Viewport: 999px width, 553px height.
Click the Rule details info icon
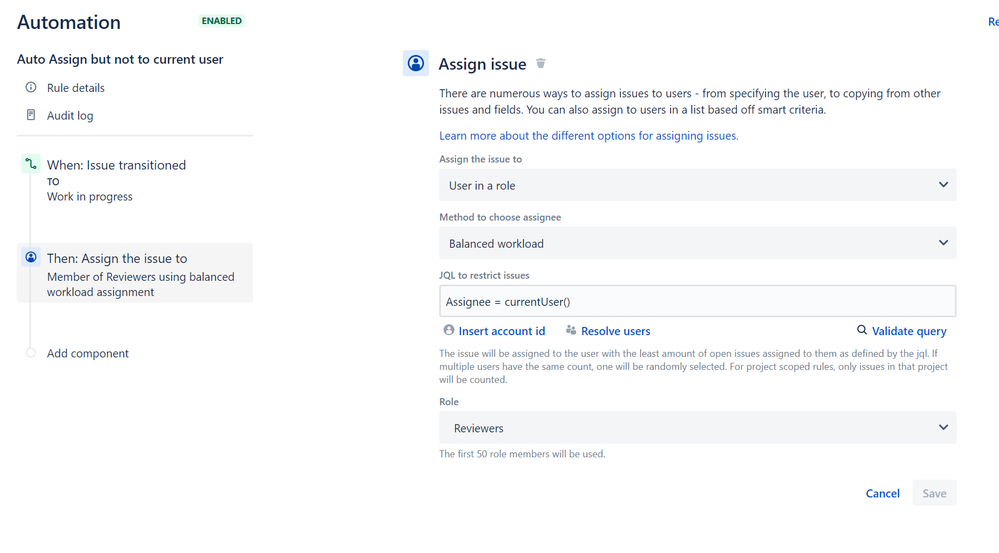click(31, 87)
